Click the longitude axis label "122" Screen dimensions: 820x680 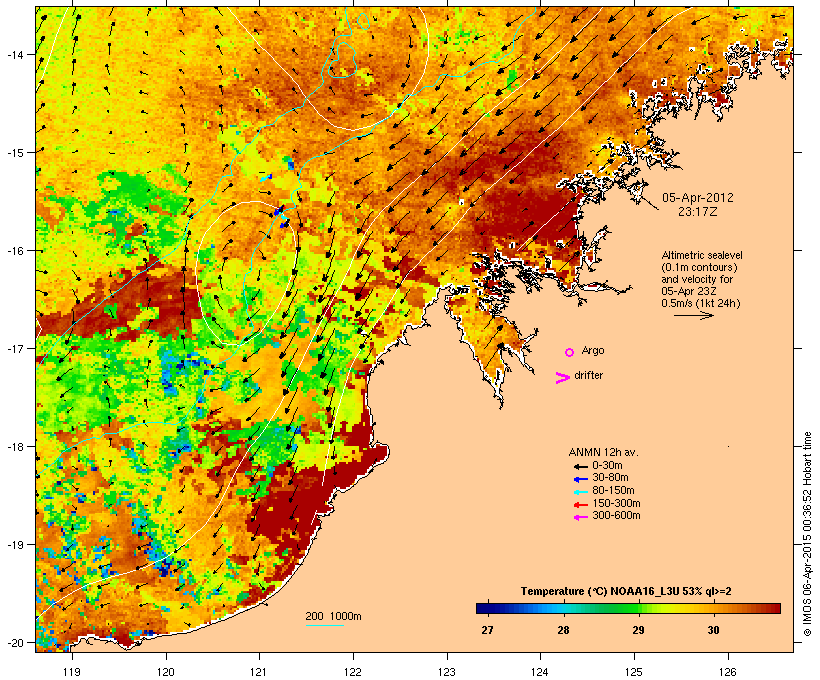(353, 672)
